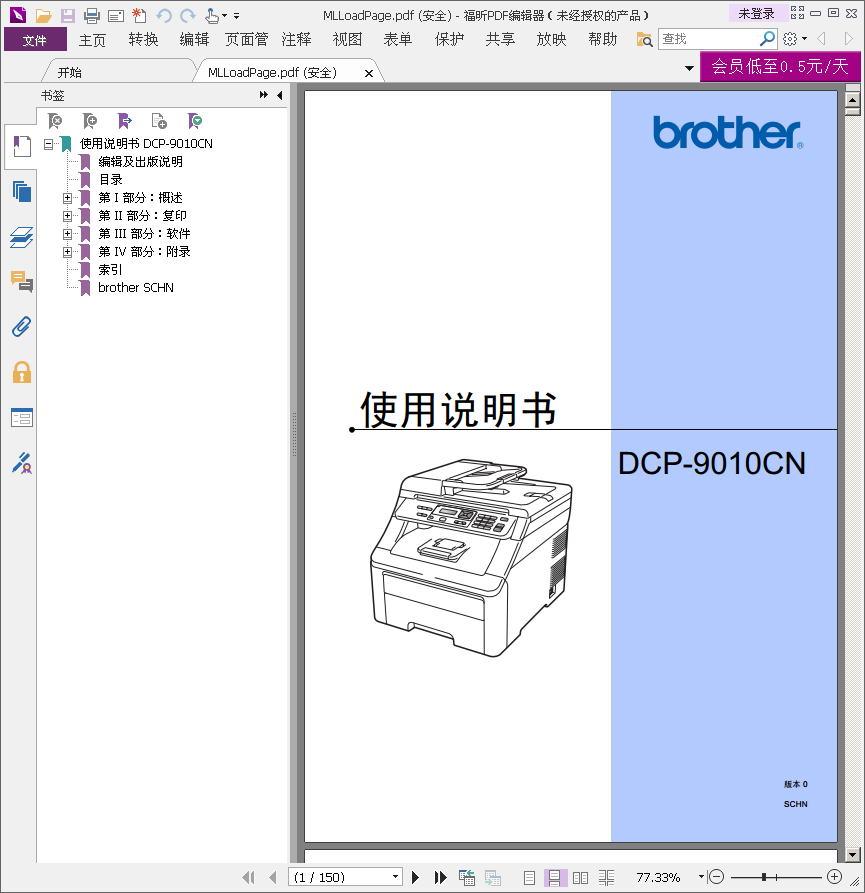This screenshot has width=865, height=893.
Task: Go to the first page
Action: click(248, 877)
